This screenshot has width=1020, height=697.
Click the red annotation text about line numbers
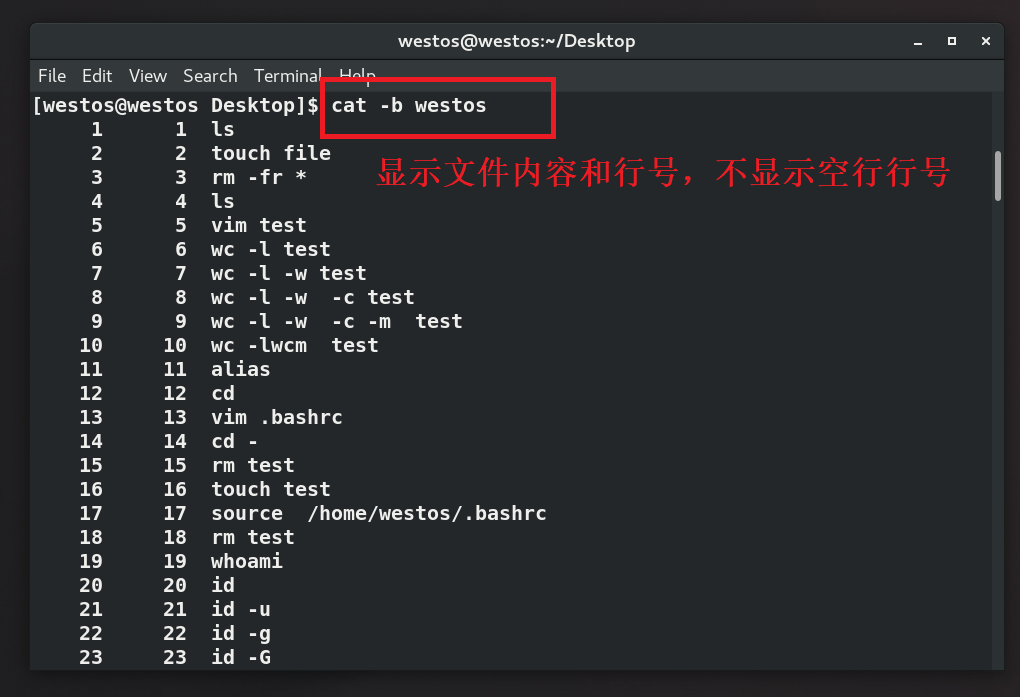tap(661, 173)
